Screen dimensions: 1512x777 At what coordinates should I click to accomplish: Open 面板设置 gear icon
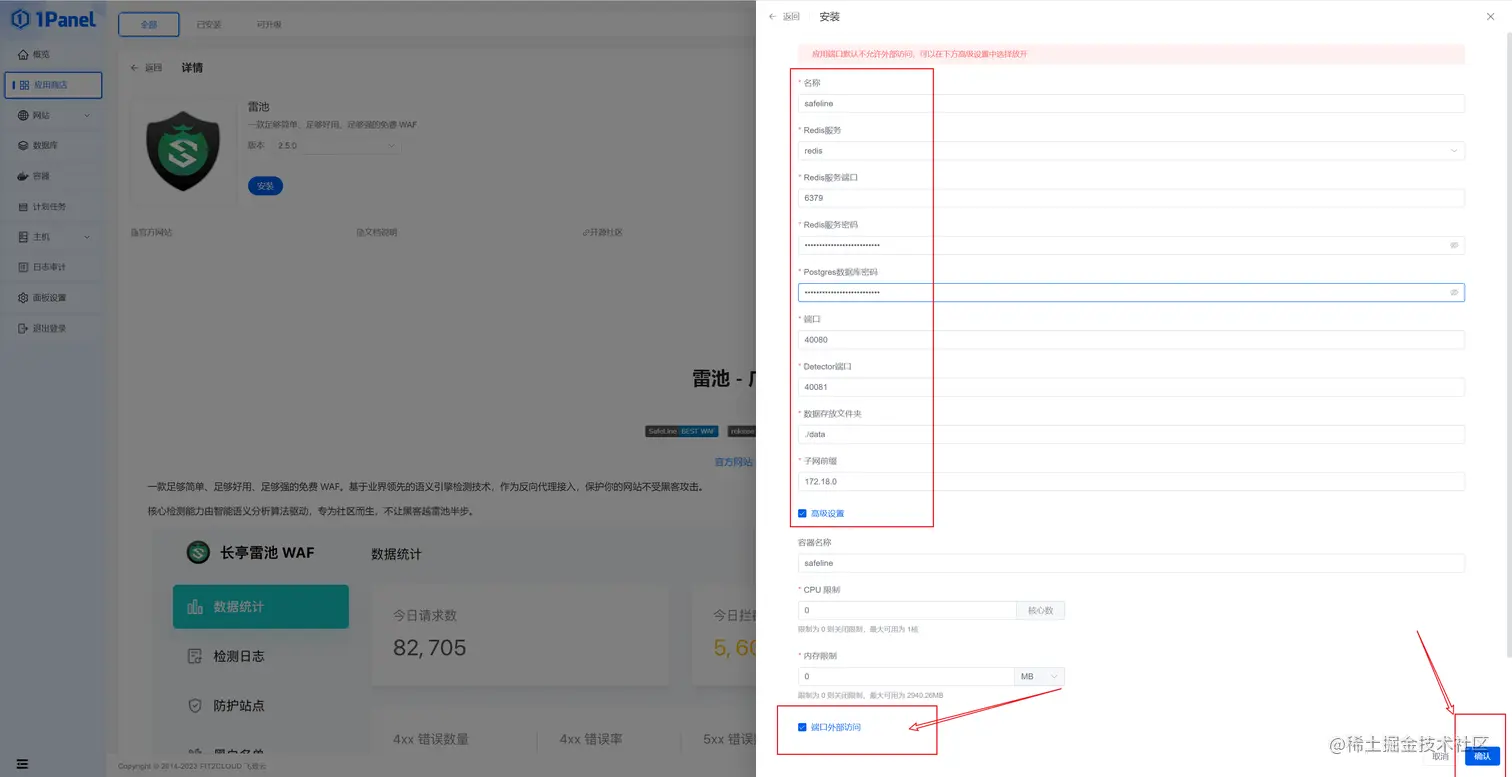[23, 297]
